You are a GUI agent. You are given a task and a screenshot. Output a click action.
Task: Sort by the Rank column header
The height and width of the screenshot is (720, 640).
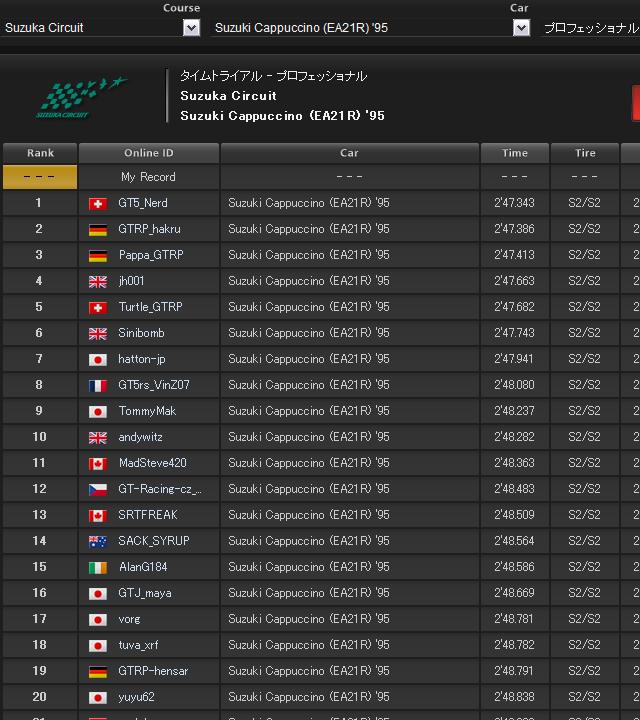tap(40, 153)
